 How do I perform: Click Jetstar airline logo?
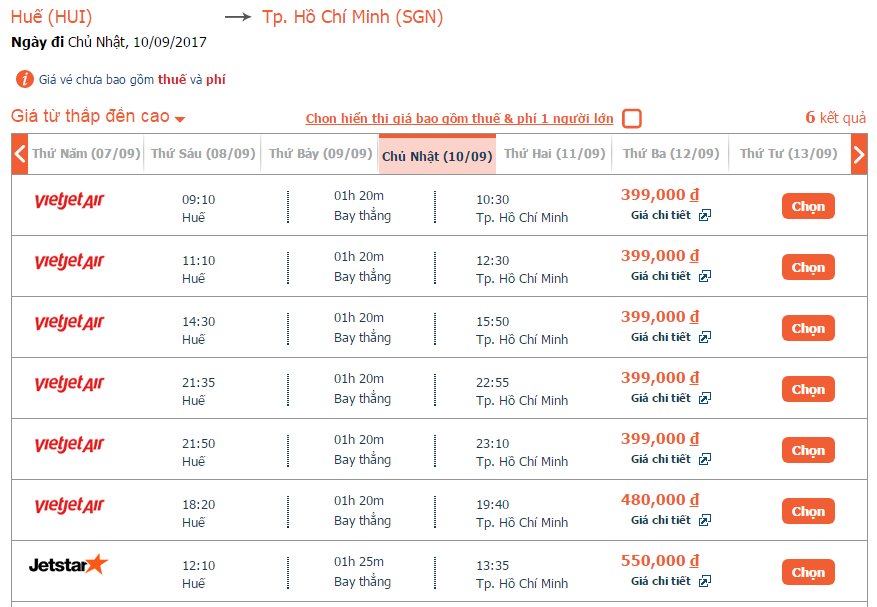point(68,564)
